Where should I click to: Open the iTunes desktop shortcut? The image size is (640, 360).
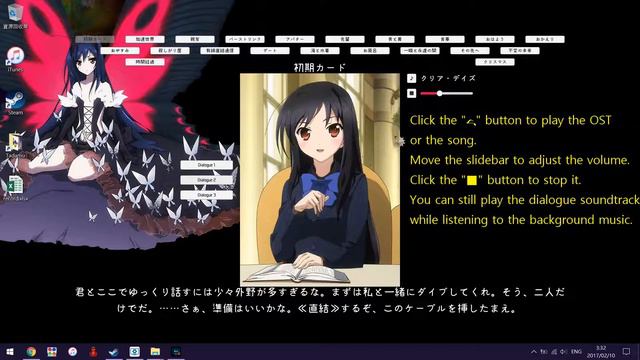pos(15,60)
